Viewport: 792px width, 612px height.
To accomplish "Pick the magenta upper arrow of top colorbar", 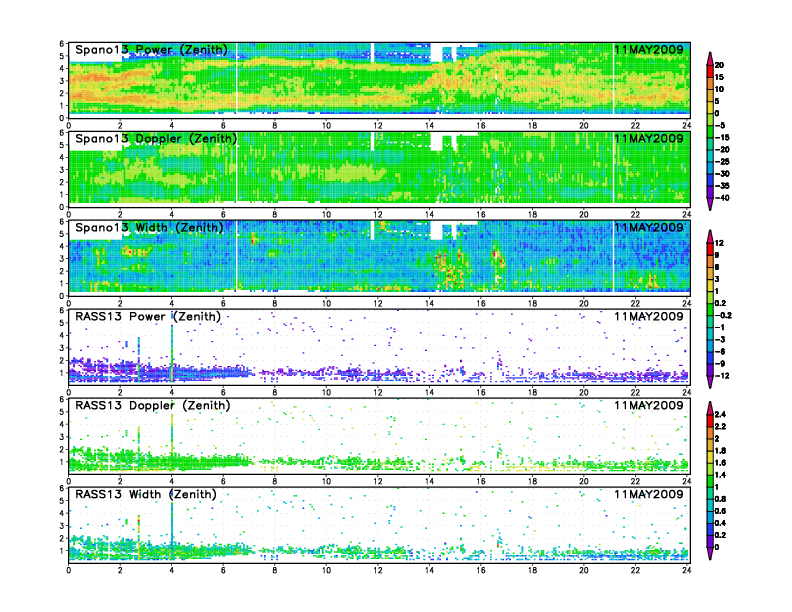I will [x=710, y=59].
